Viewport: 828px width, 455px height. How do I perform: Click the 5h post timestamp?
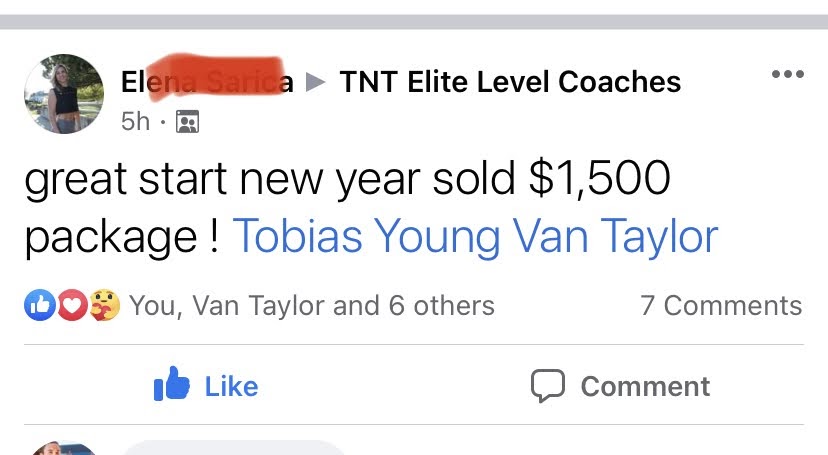point(135,121)
